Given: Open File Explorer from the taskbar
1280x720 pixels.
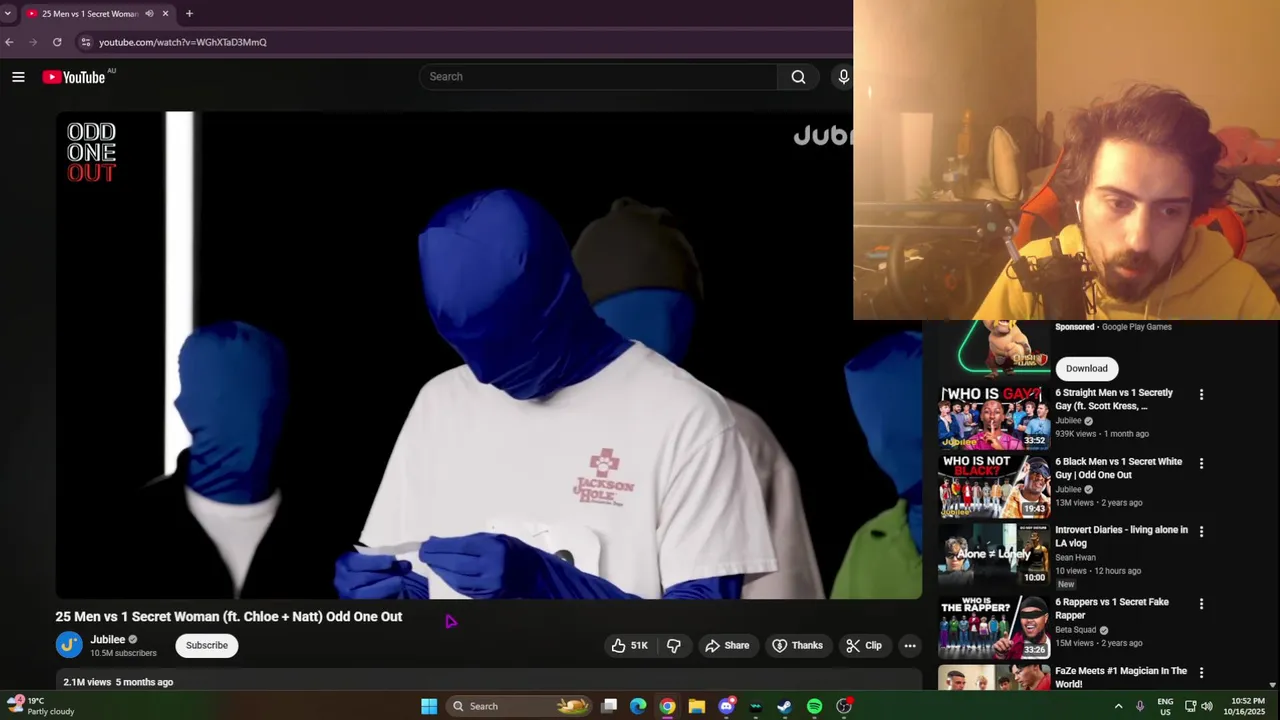Looking at the screenshot, I should click(697, 706).
